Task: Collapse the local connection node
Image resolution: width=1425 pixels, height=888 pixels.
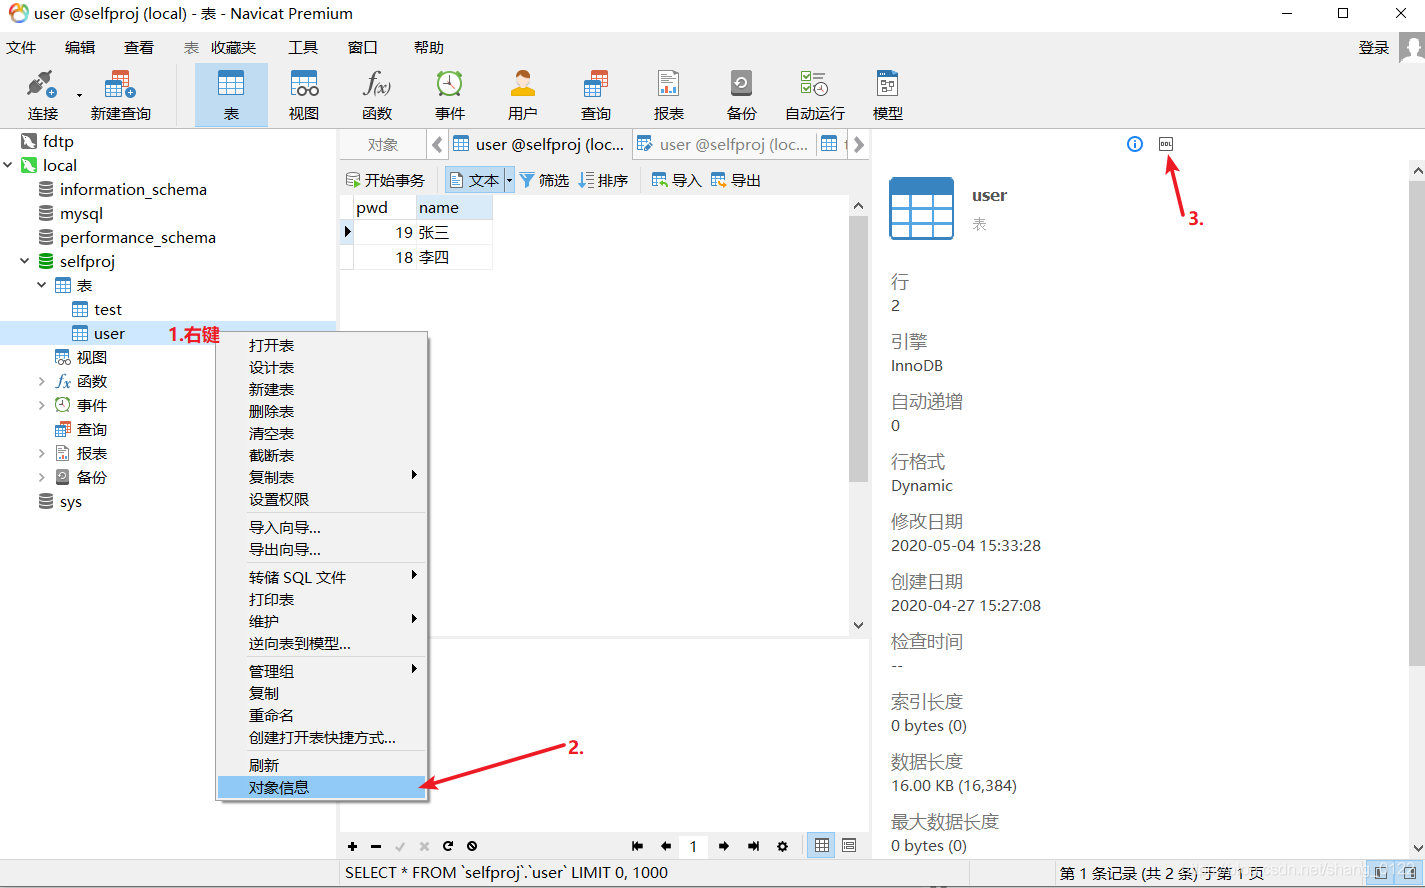Action: pyautogui.click(x=8, y=166)
